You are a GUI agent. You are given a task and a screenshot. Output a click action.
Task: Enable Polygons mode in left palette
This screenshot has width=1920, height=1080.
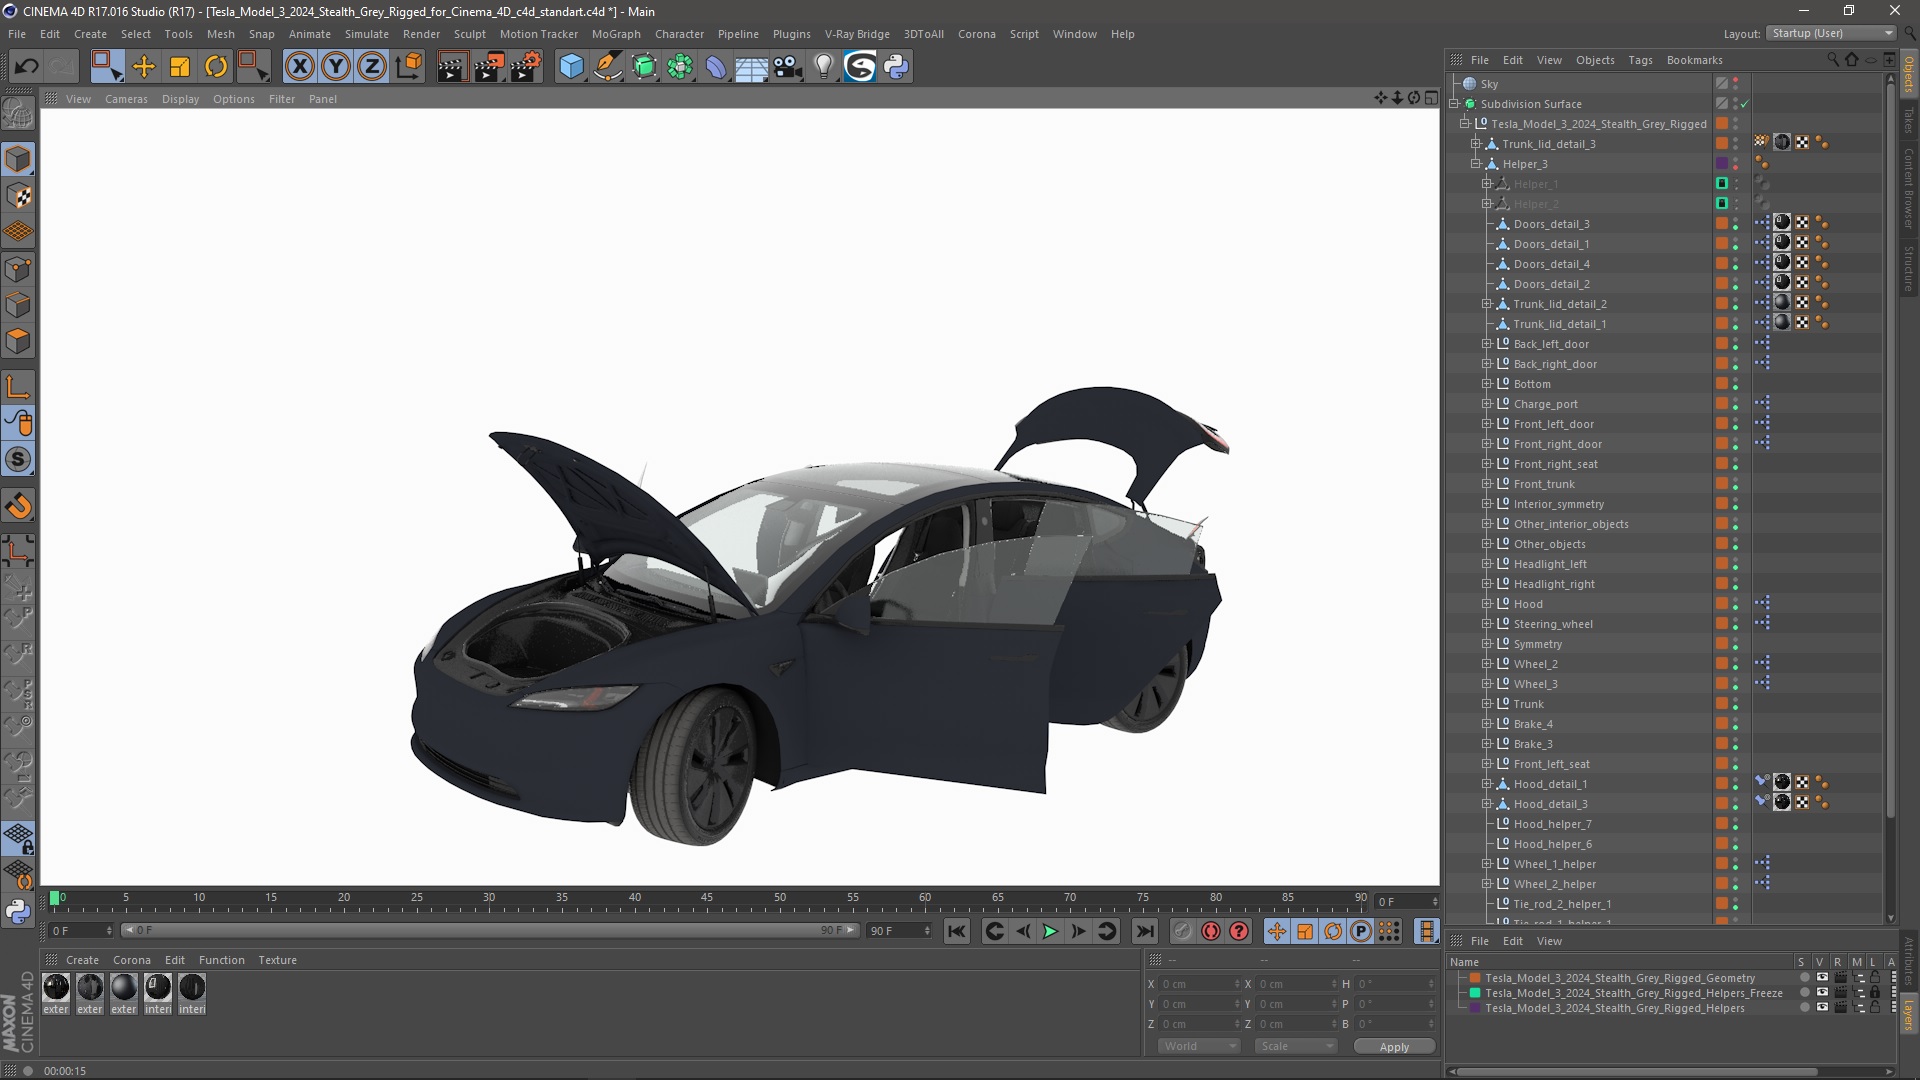[18, 341]
